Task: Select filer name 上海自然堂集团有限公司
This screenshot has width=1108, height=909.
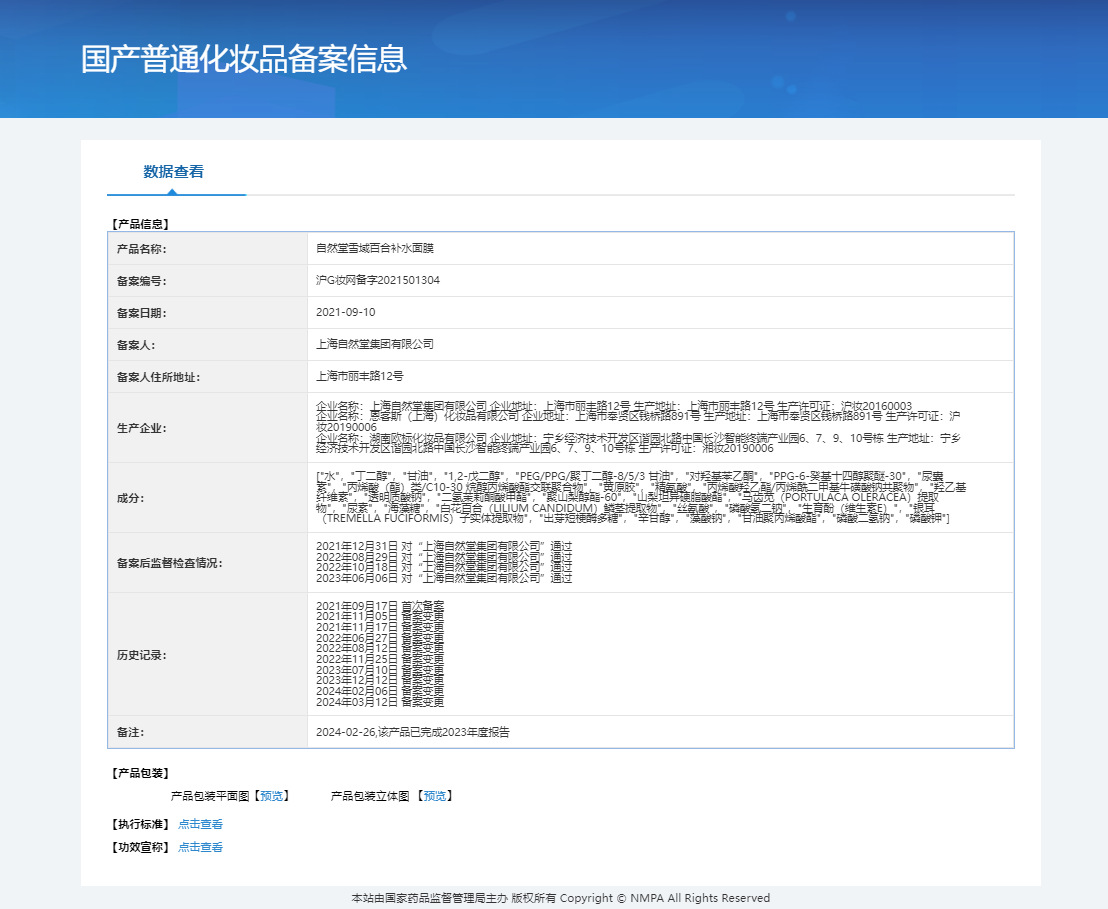Action: (x=375, y=344)
